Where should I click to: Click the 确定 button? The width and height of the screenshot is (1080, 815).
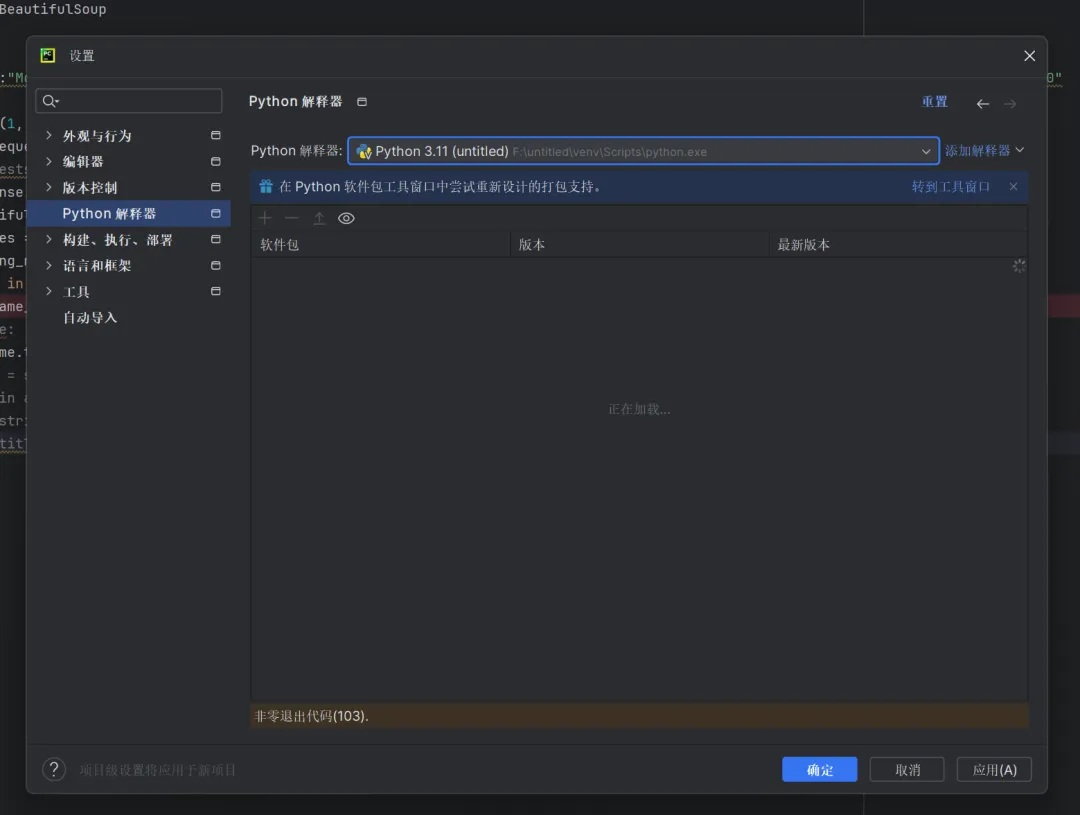tap(820, 770)
